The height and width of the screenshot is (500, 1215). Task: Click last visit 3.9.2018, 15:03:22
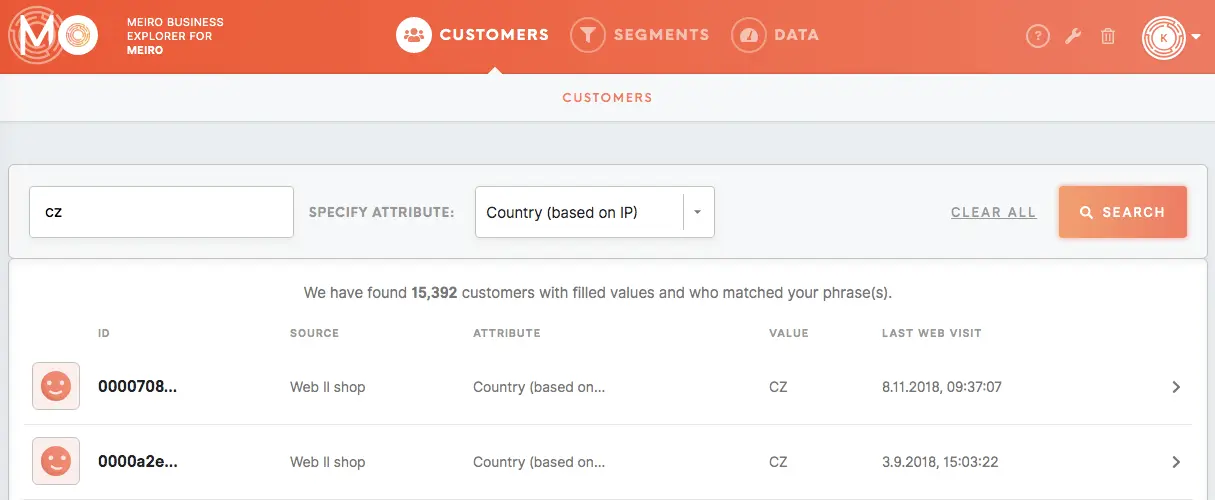point(940,462)
